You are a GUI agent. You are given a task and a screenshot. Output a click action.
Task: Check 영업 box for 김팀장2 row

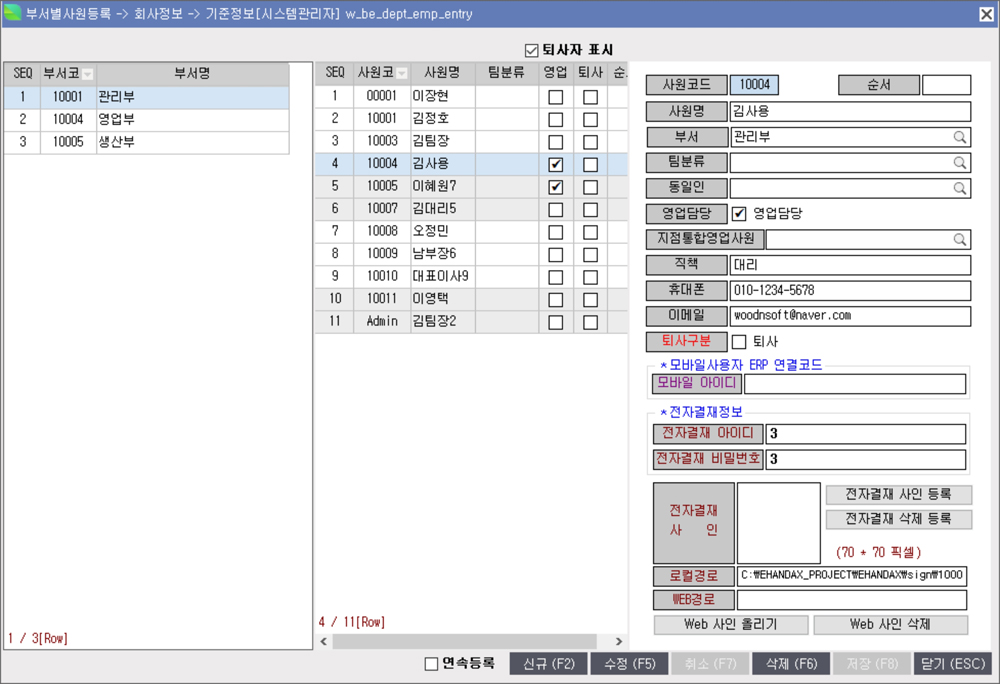(x=555, y=322)
